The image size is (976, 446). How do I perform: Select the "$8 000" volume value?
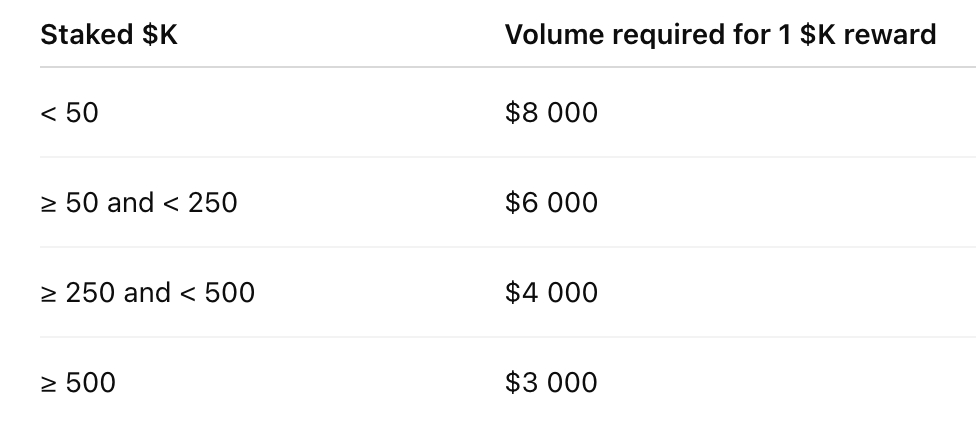click(x=551, y=113)
